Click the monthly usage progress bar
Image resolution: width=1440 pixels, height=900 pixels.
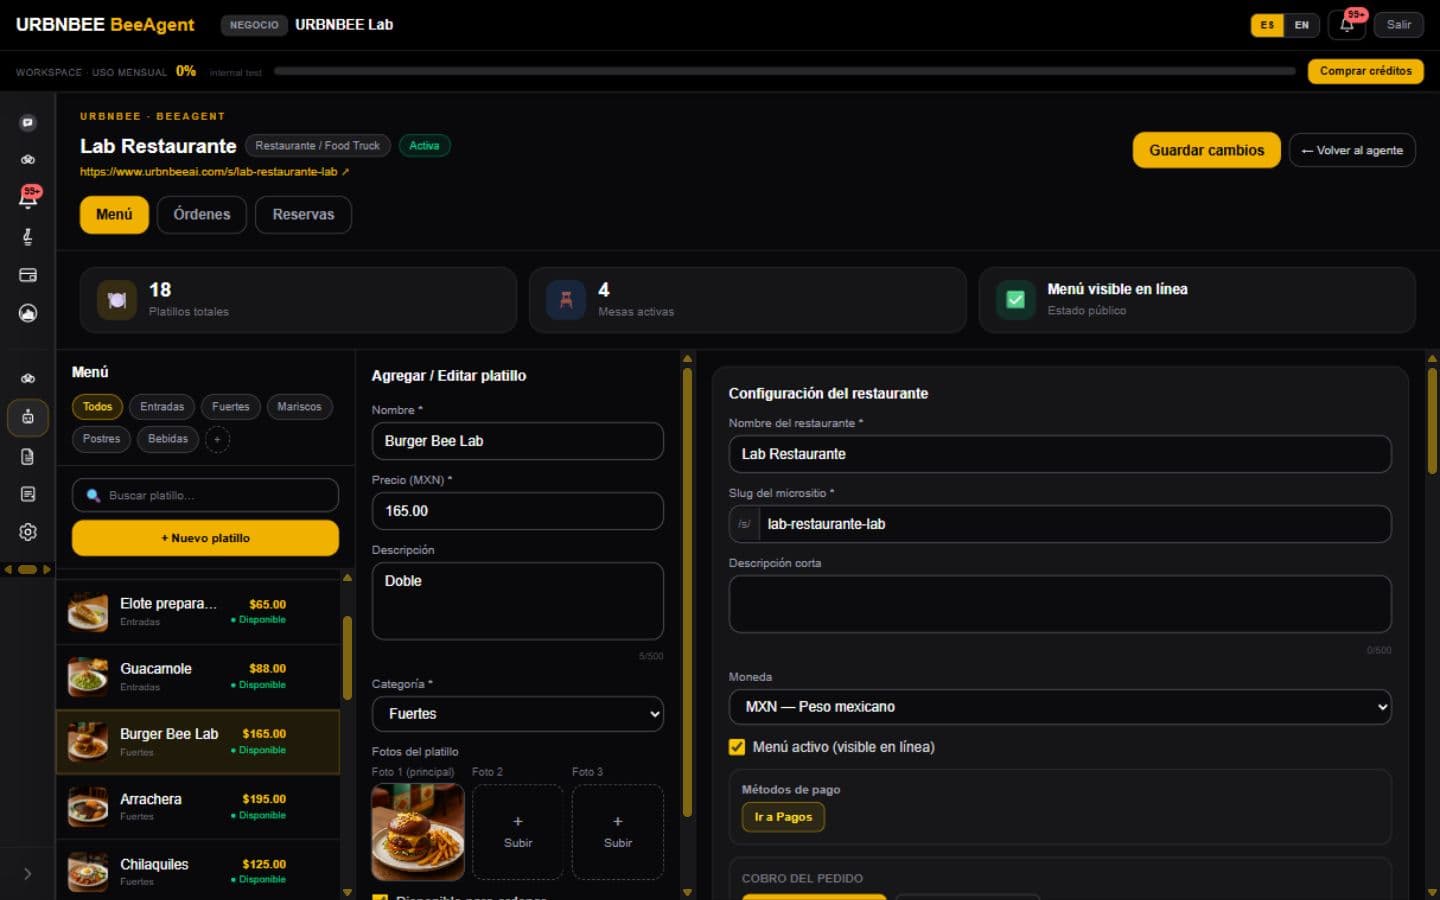coord(785,72)
